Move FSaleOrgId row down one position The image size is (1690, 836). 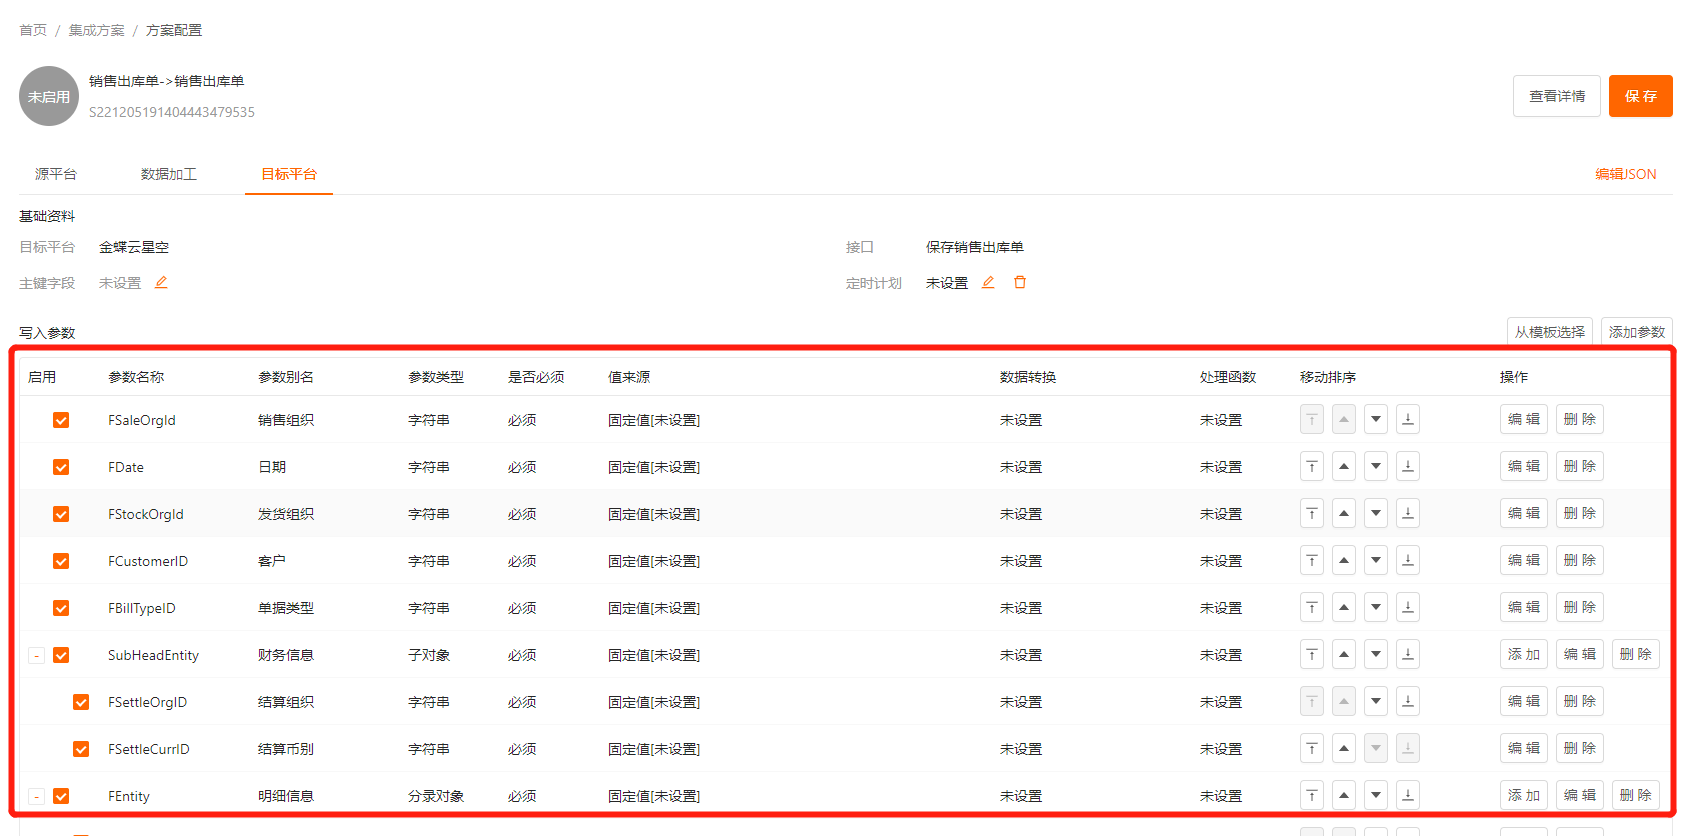pos(1376,420)
